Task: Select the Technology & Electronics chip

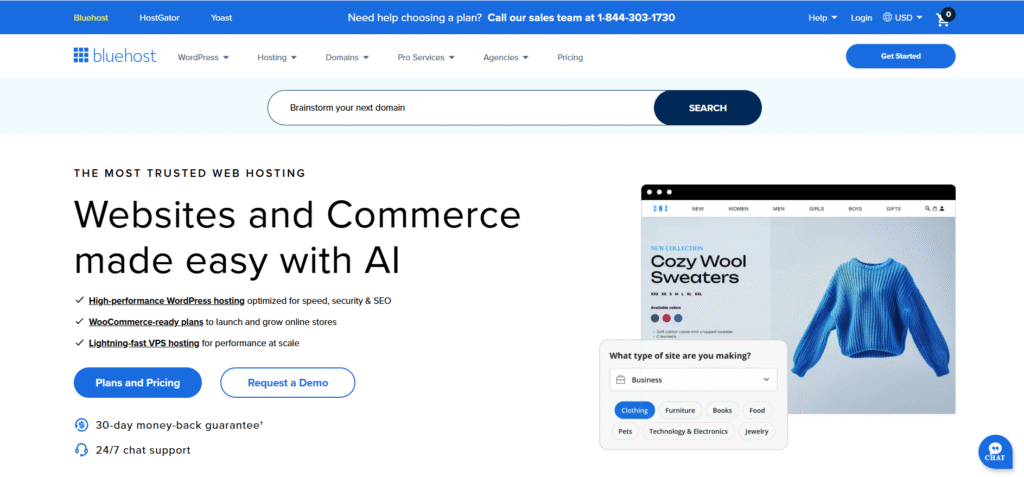Action: pyautogui.click(x=688, y=431)
